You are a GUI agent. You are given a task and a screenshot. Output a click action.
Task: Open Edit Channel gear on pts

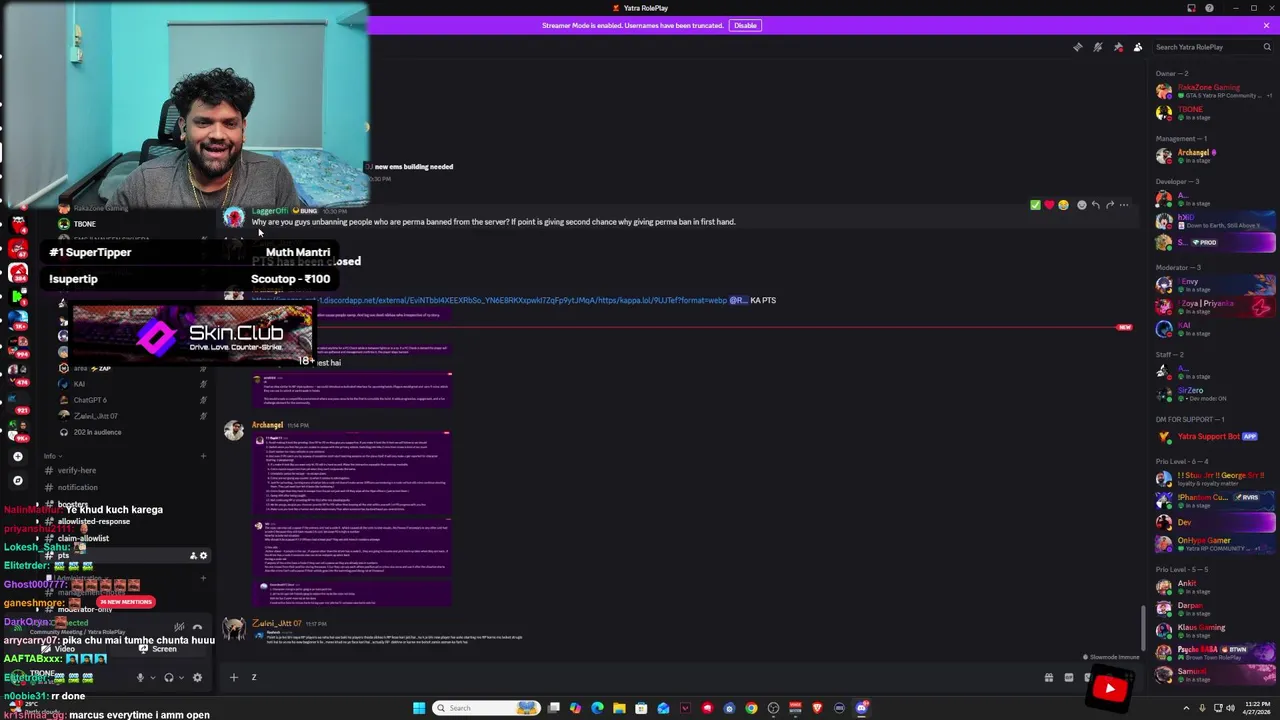(x=203, y=556)
